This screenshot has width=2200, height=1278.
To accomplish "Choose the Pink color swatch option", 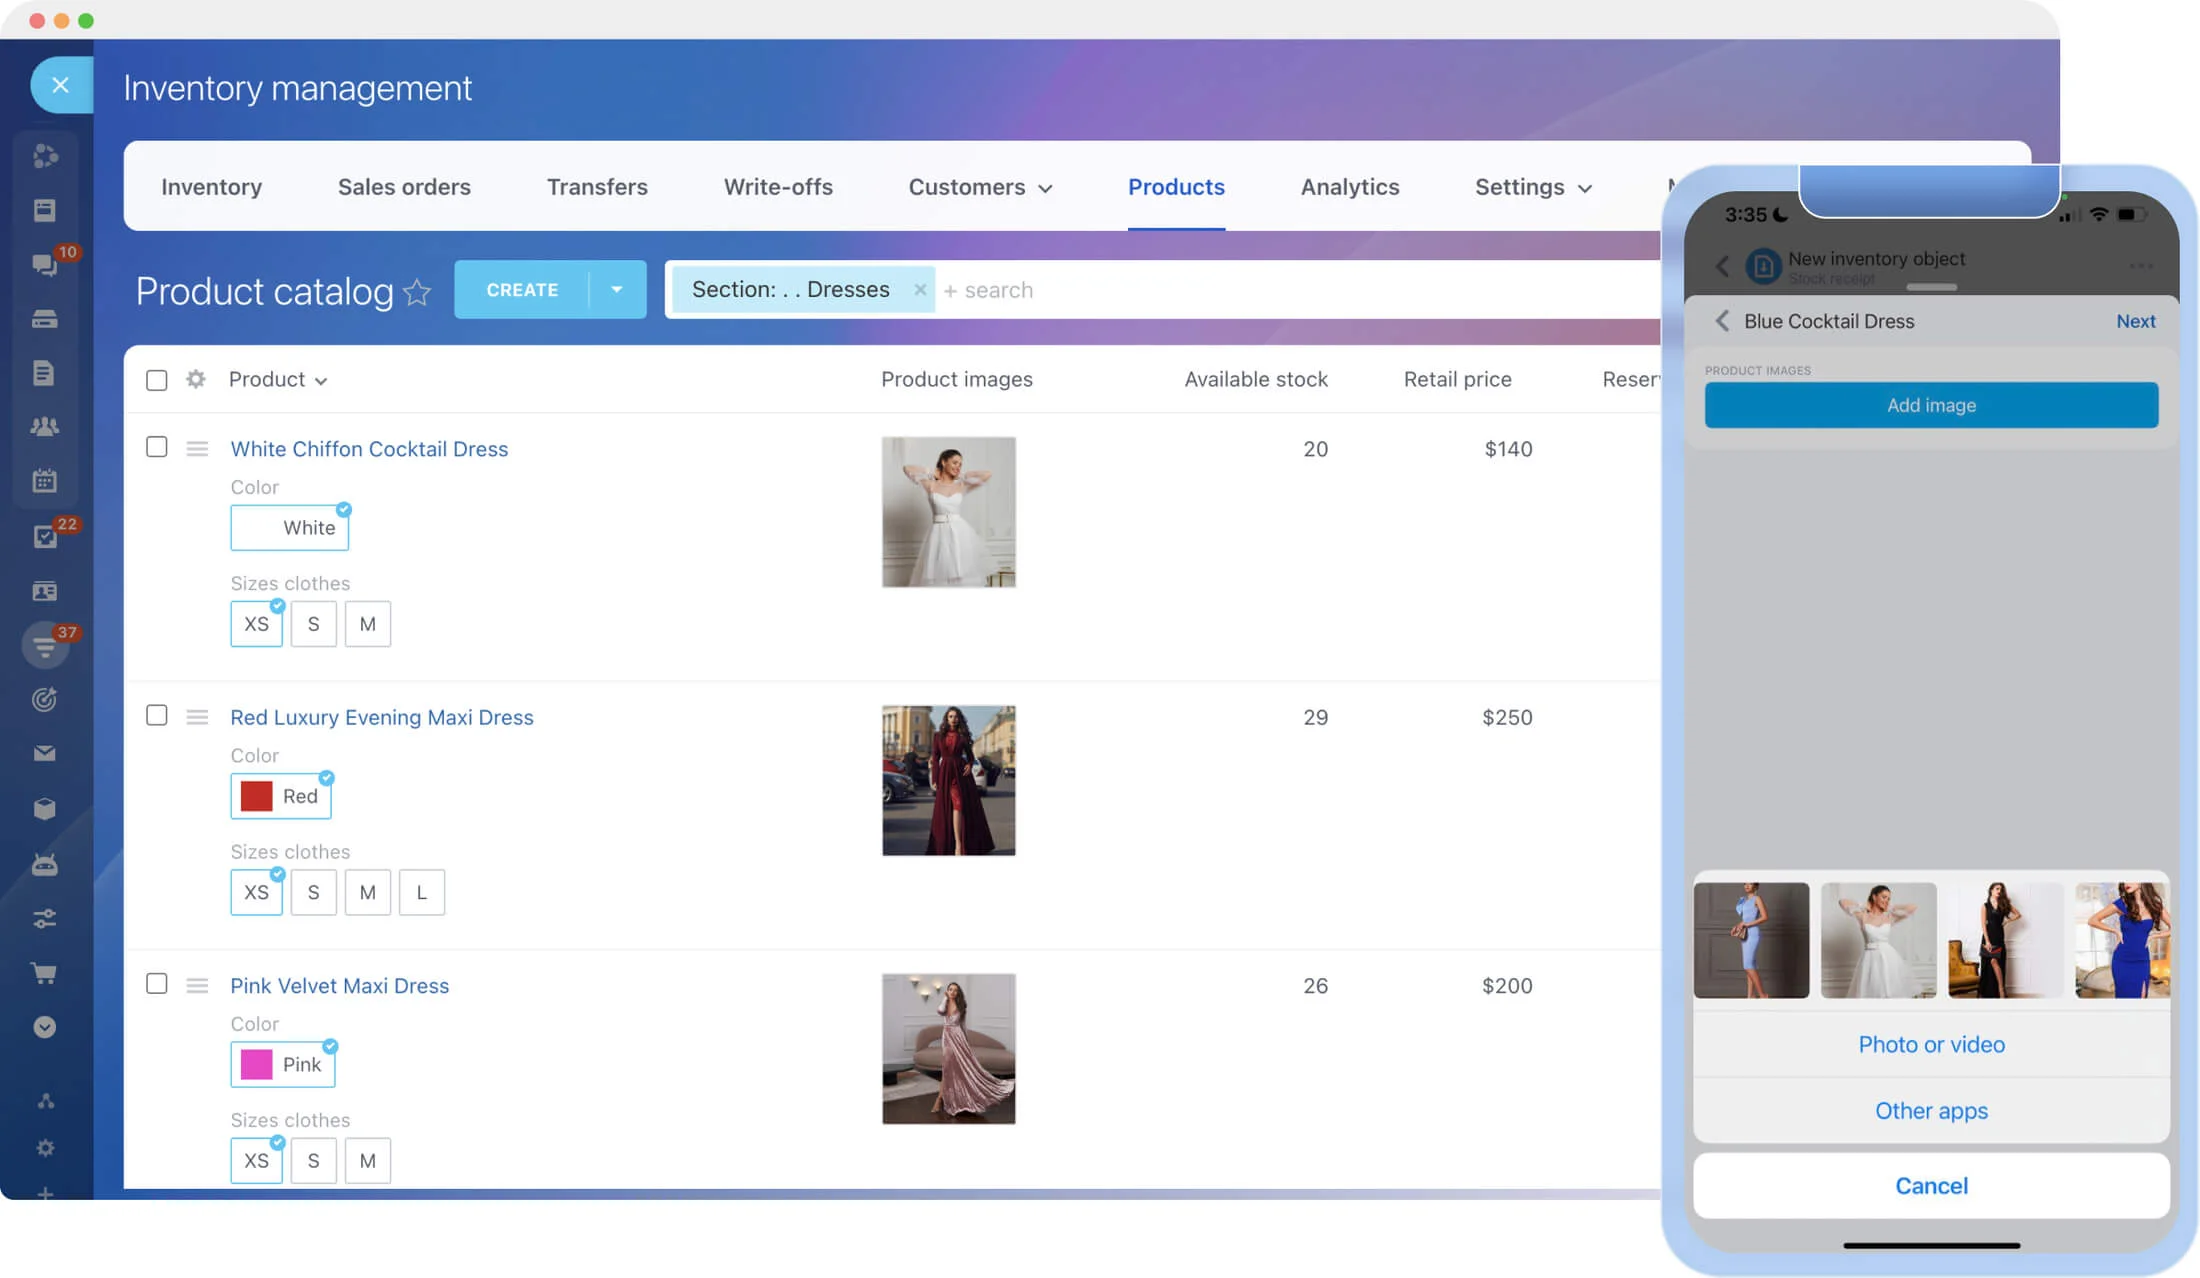I will 283,1064.
